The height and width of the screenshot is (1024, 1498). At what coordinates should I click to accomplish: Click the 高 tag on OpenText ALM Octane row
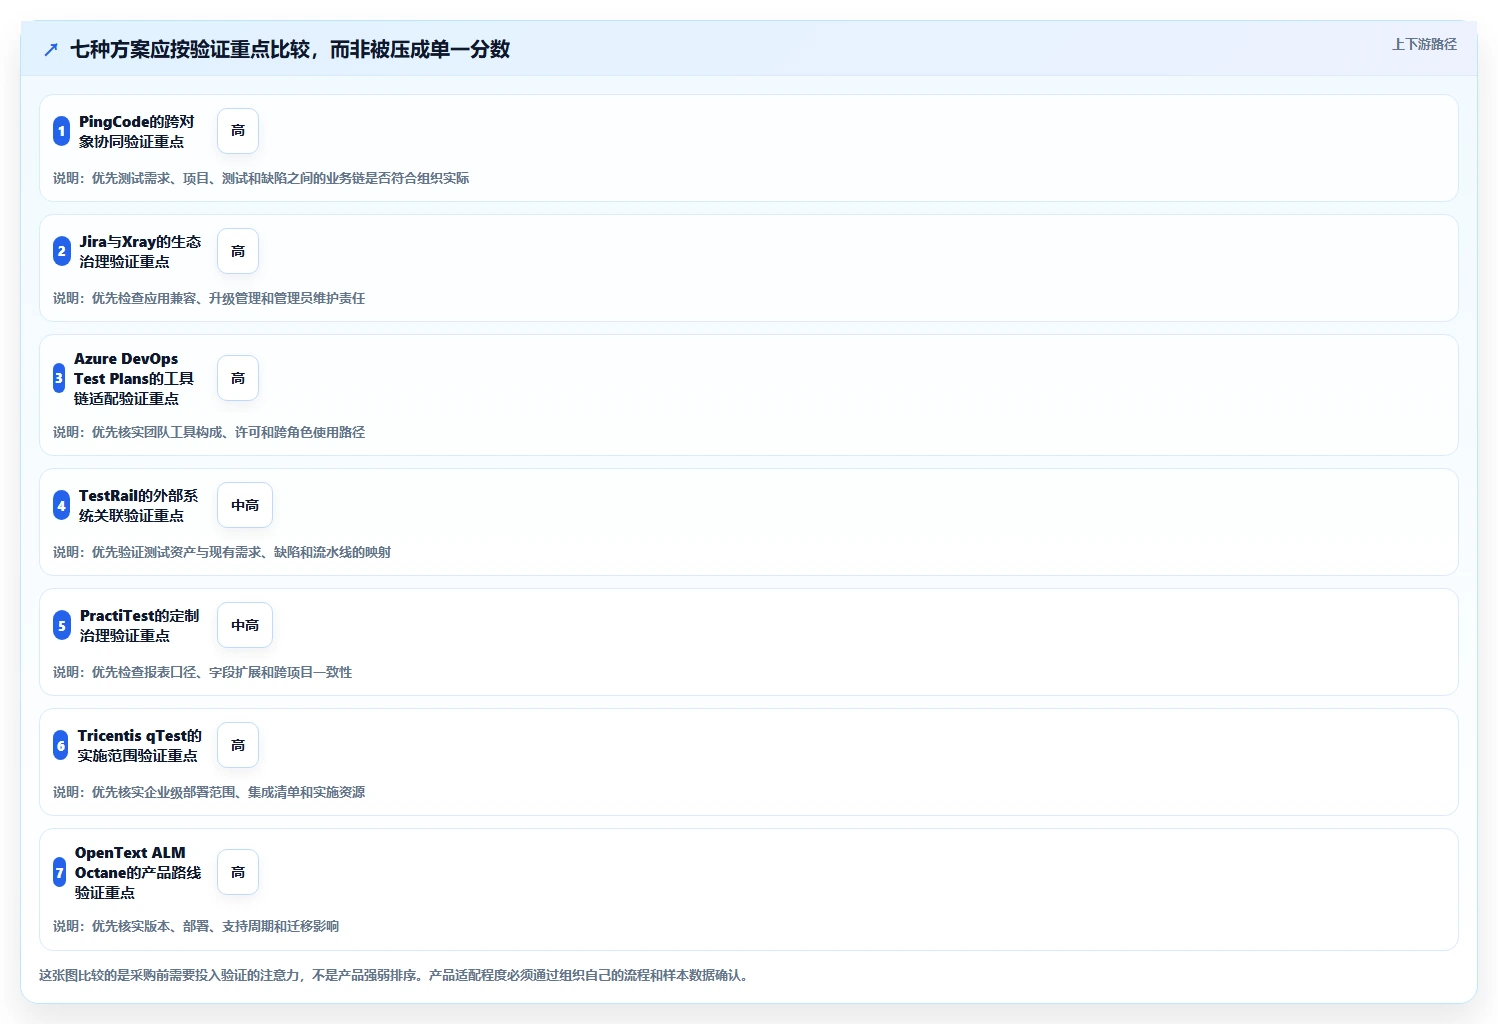click(238, 872)
